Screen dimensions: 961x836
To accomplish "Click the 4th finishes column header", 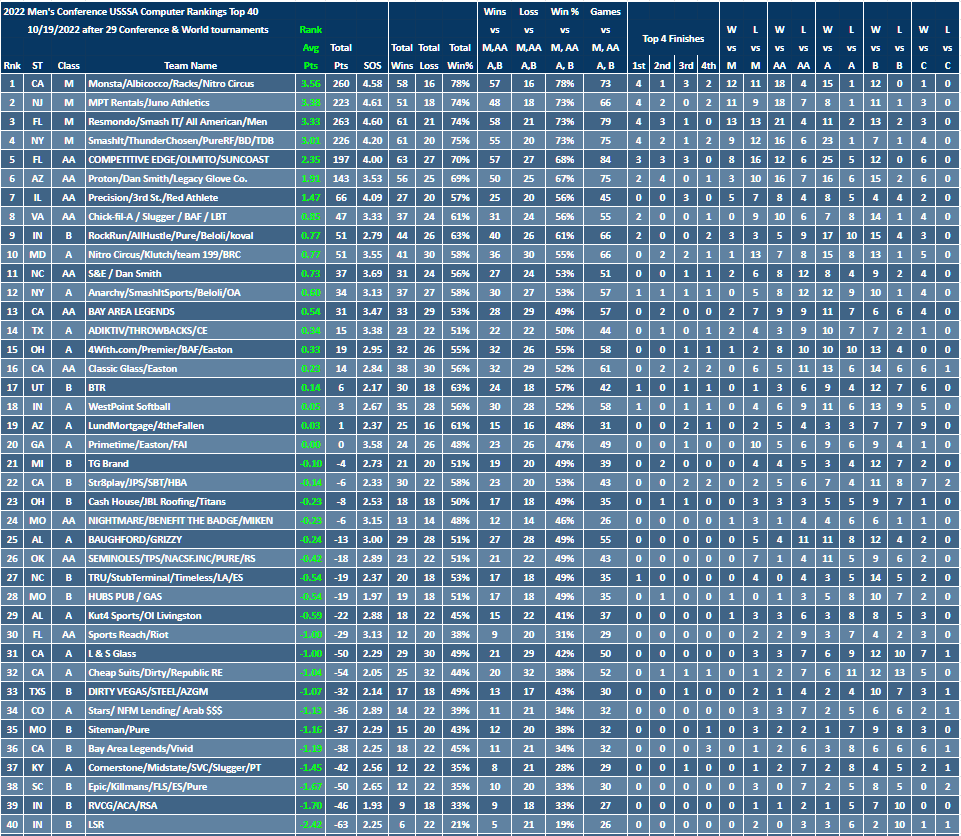I will 708,66.
